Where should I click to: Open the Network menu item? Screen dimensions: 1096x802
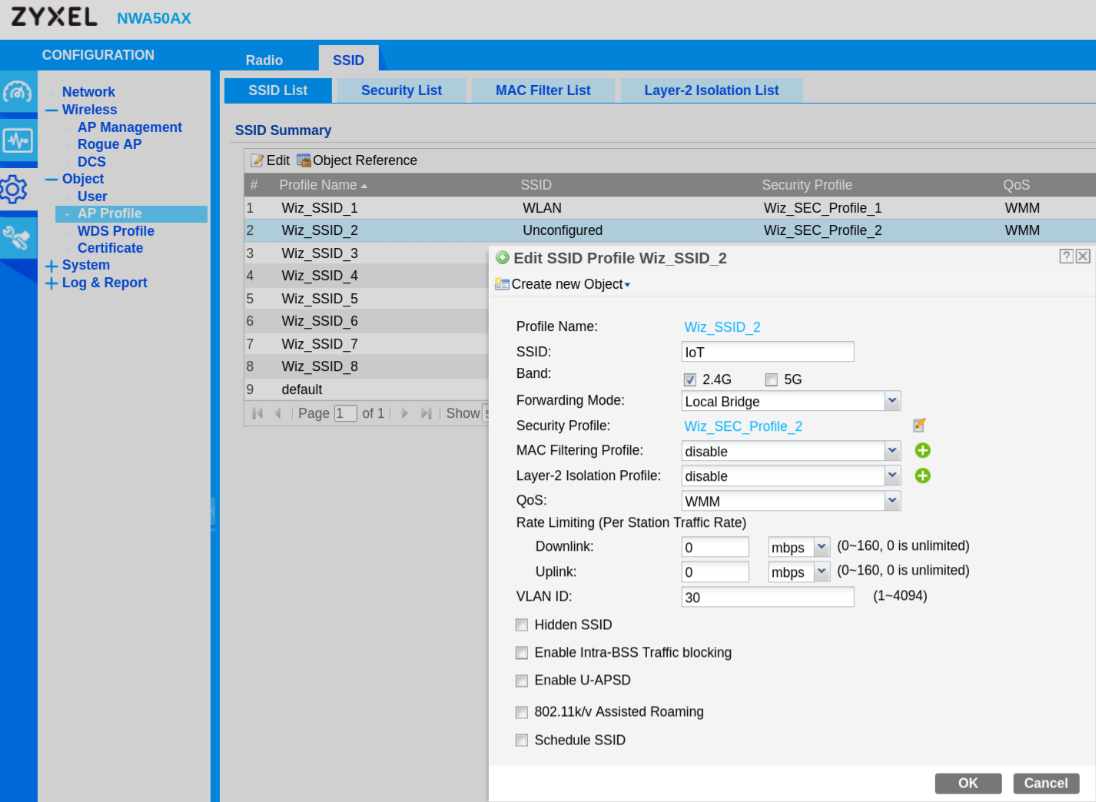[x=88, y=92]
